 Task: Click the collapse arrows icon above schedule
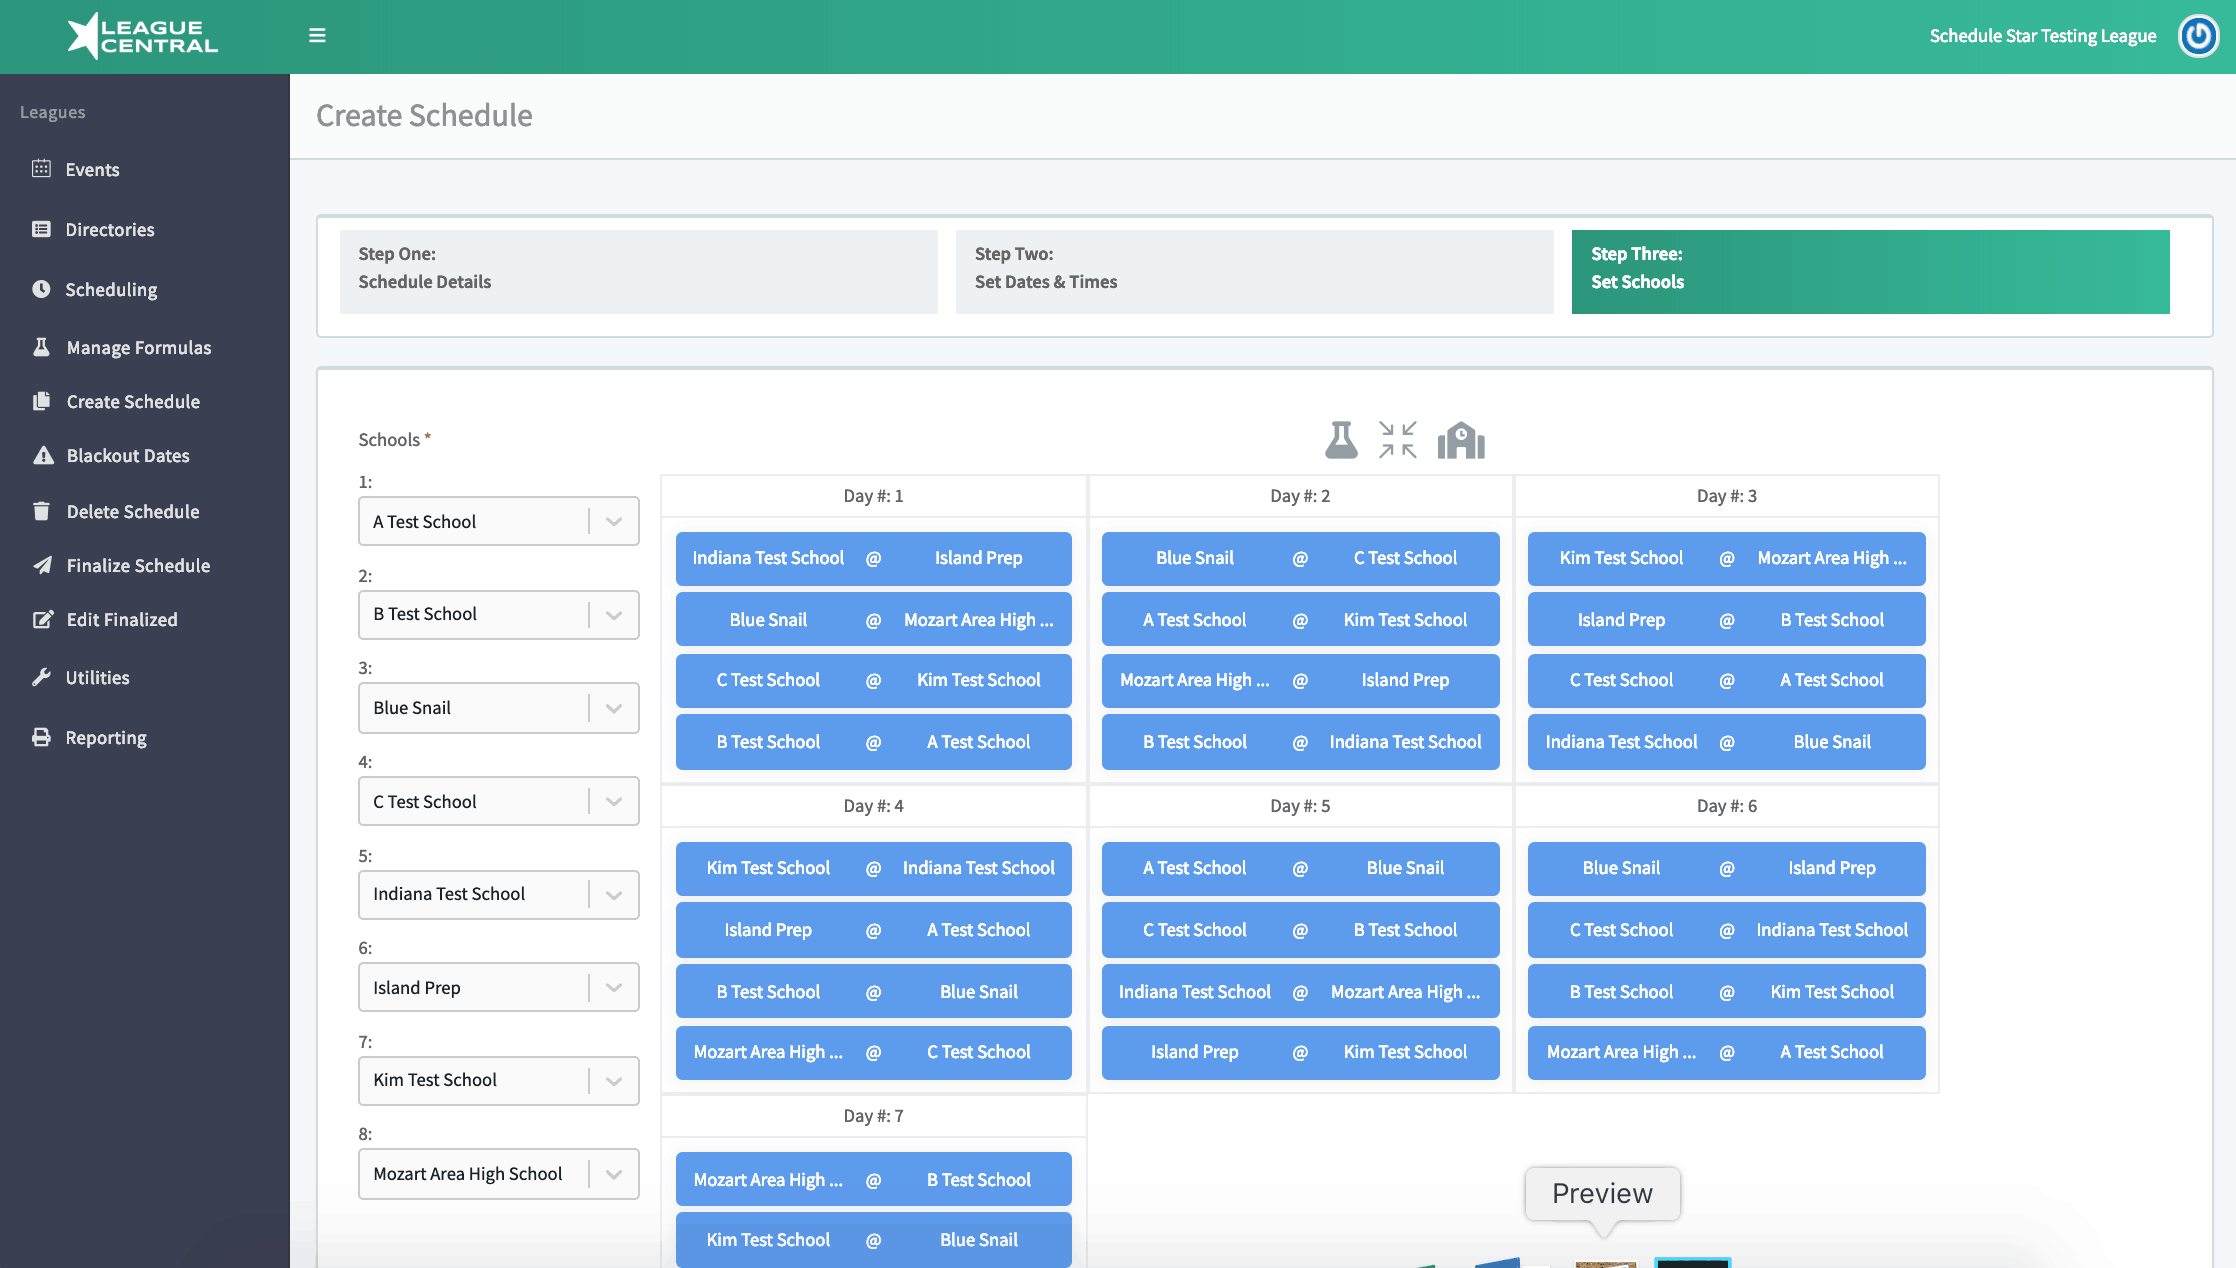pyautogui.click(x=1398, y=440)
